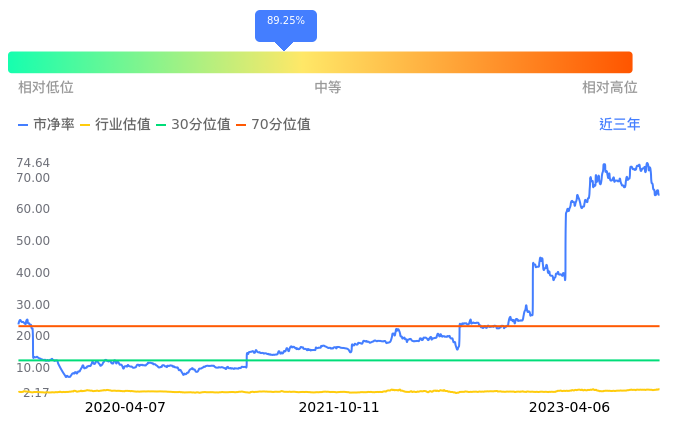Hide the 30分位值 legend series
Viewport: 686px width, 442px height.
click(x=193, y=125)
